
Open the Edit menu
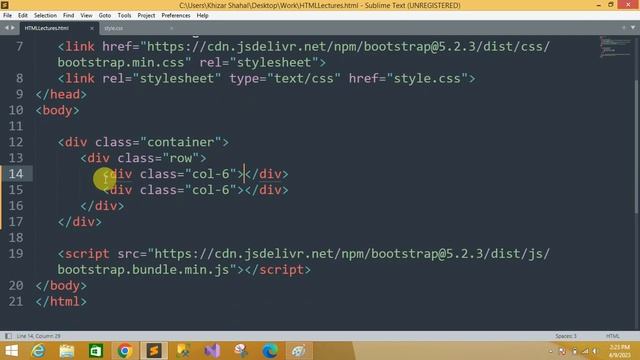pyautogui.click(x=22, y=16)
